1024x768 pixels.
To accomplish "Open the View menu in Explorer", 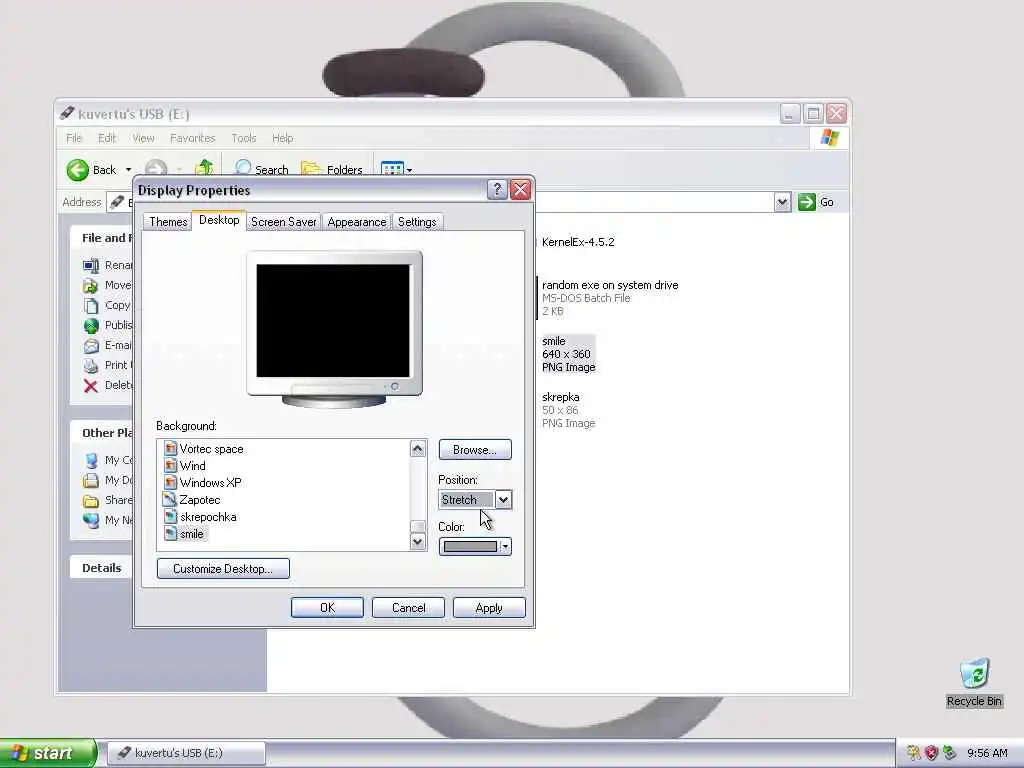I will 143,138.
